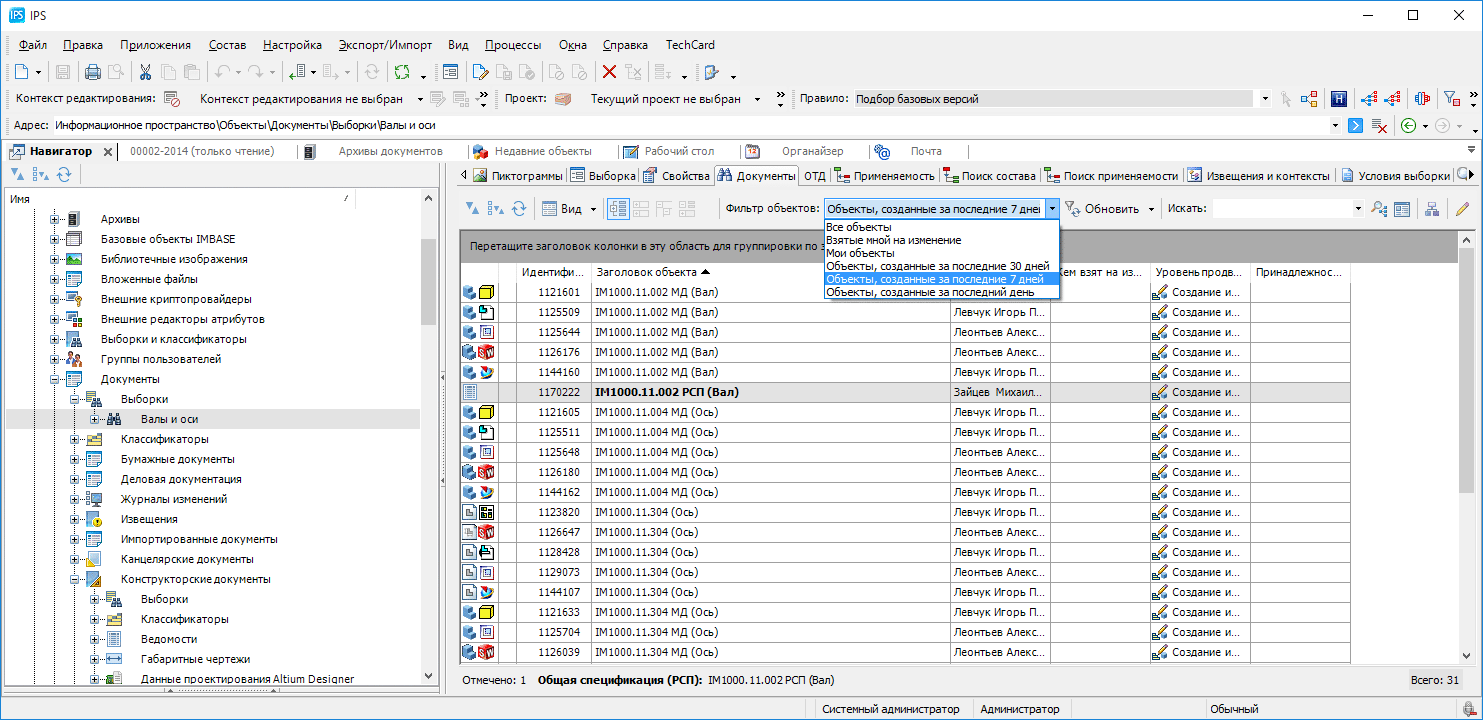1483x720 pixels.
Task: Open the 'Настройка' menu
Action: [x=292, y=45]
